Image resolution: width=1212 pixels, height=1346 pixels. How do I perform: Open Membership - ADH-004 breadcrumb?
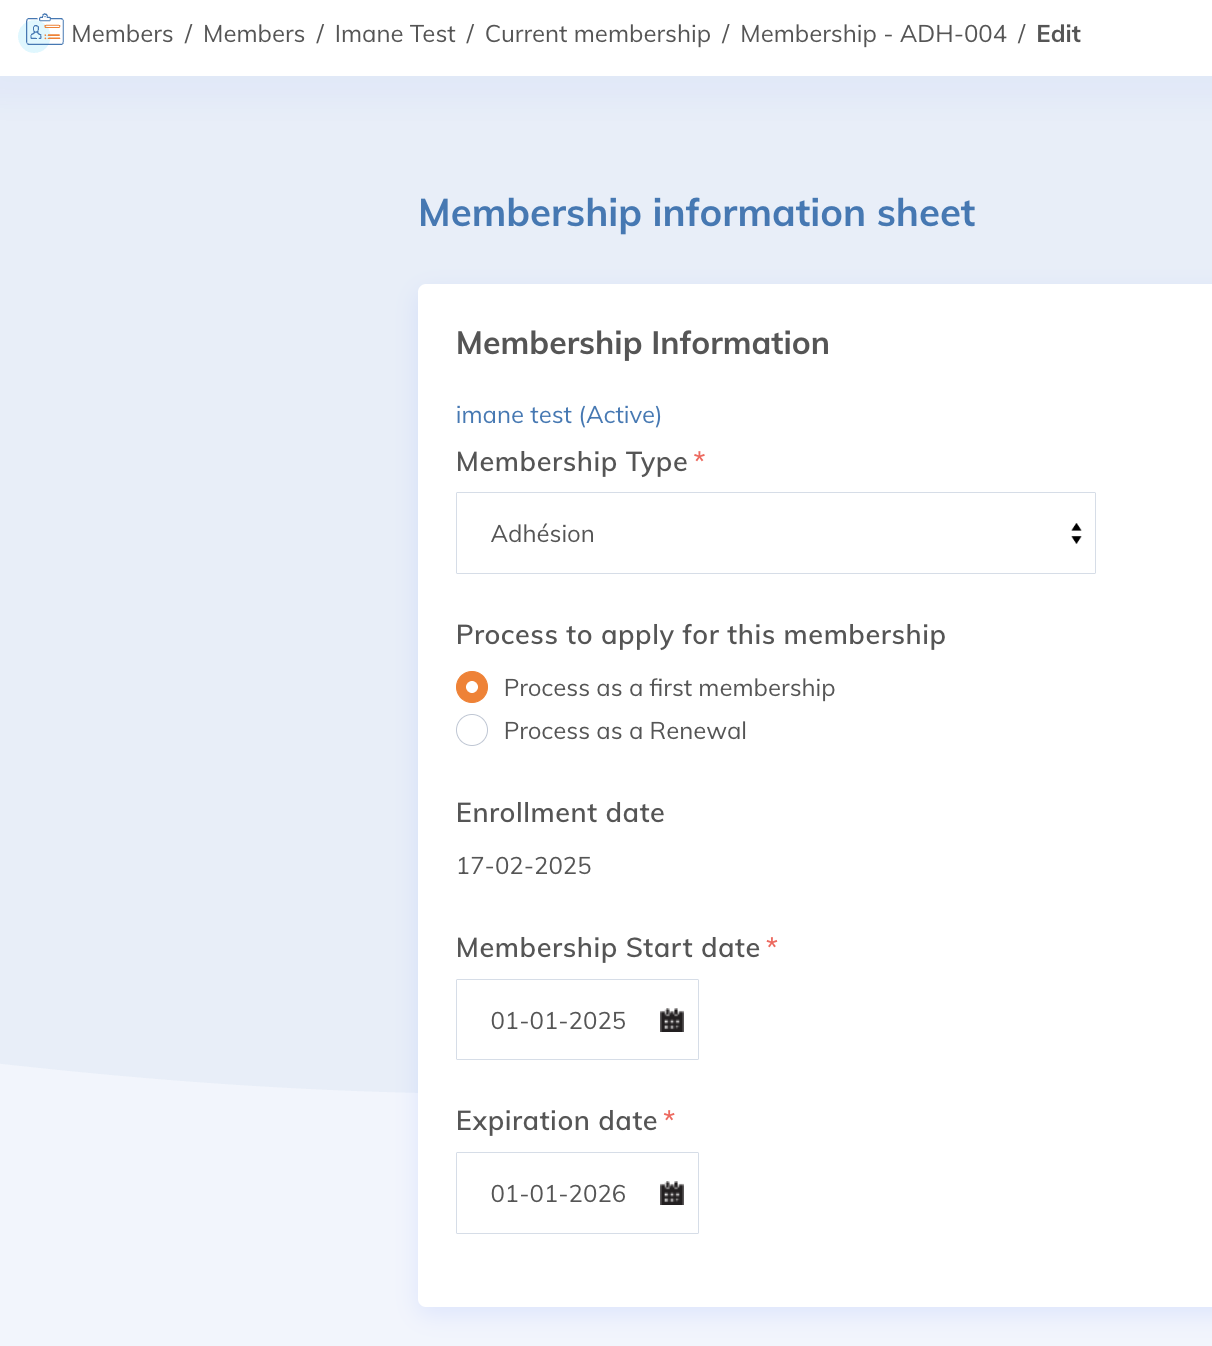point(873,34)
